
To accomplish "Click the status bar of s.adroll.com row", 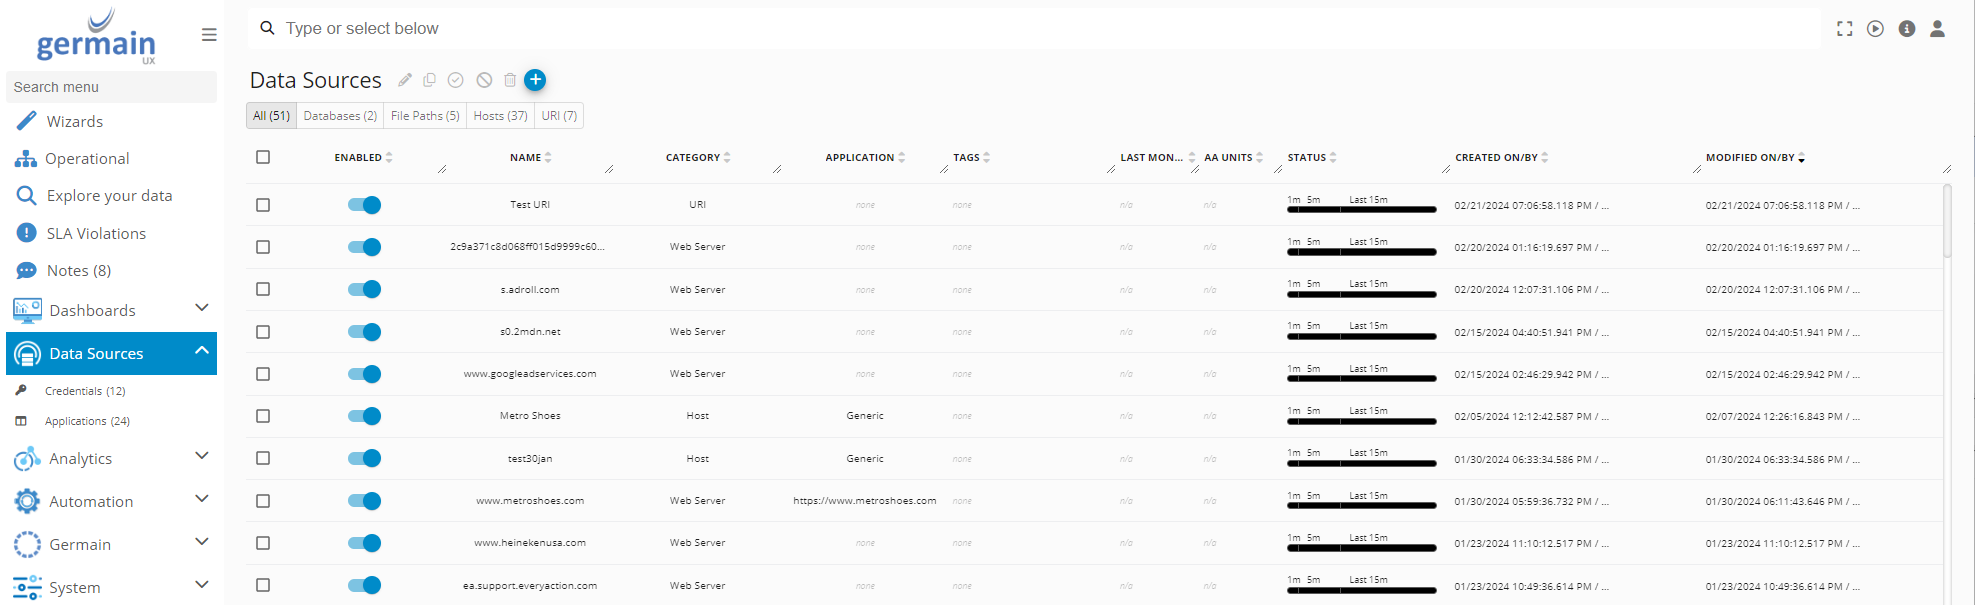I will 1361,294.
